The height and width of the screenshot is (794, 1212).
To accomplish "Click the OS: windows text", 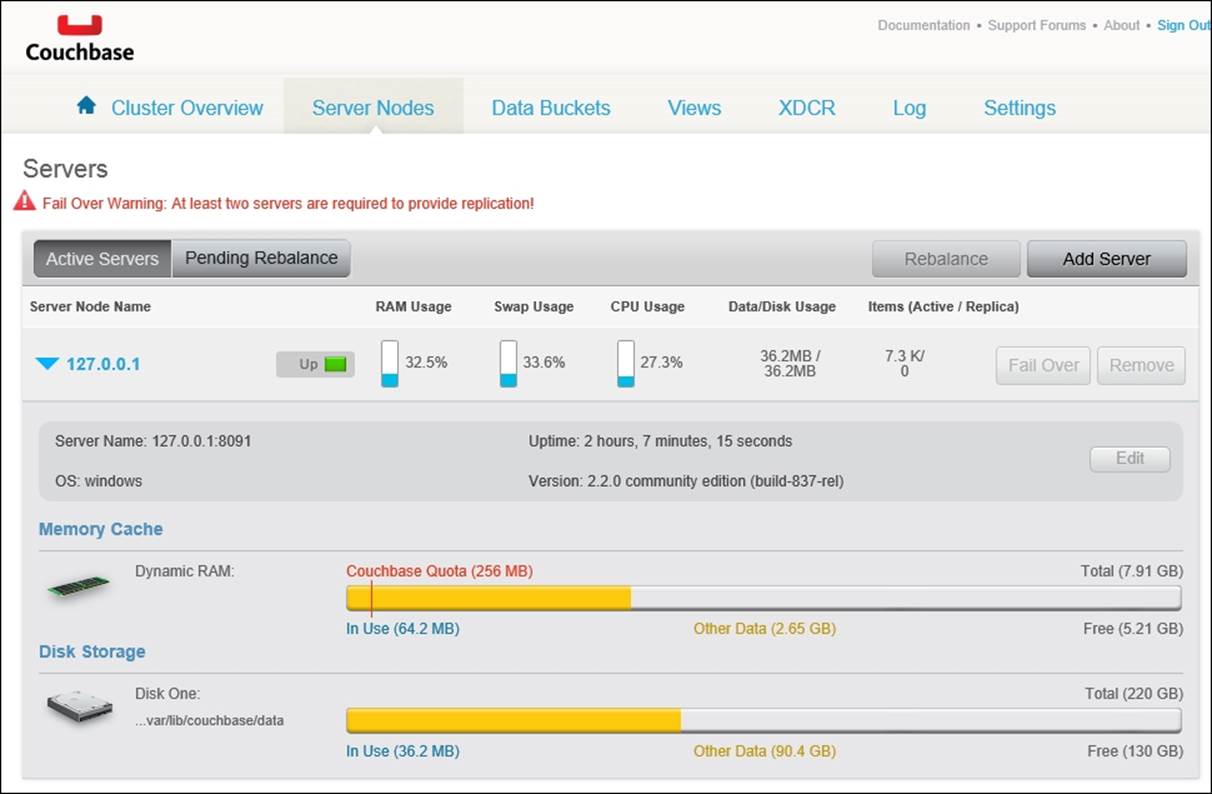I will (x=98, y=481).
